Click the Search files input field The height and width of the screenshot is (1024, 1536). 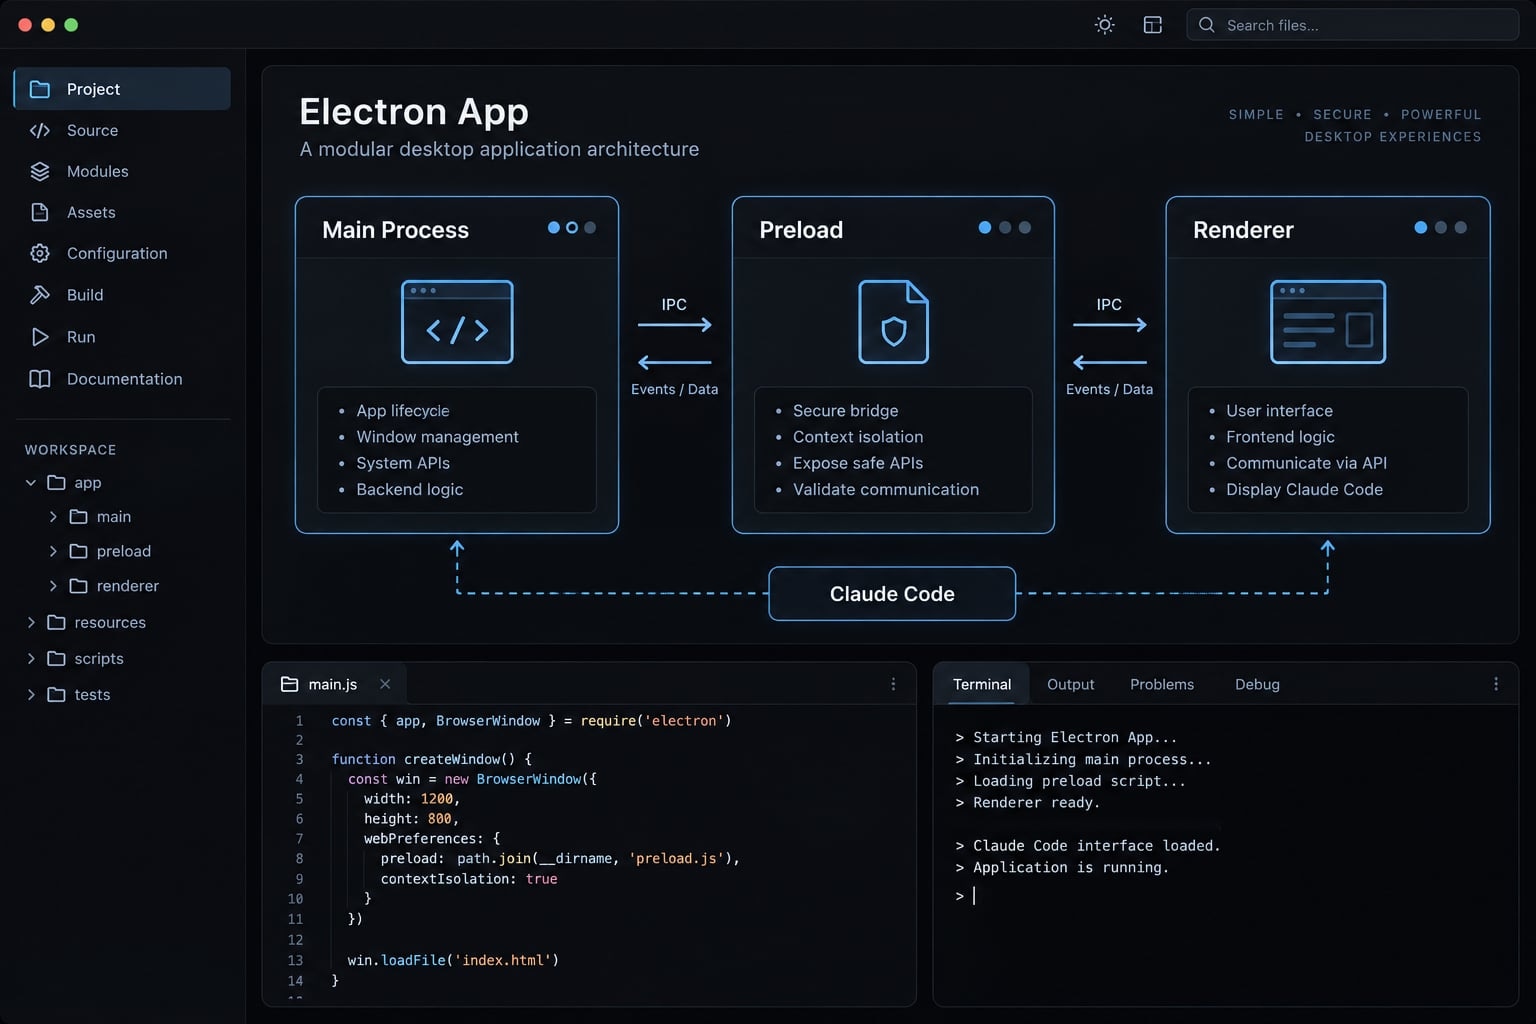(x=1352, y=25)
